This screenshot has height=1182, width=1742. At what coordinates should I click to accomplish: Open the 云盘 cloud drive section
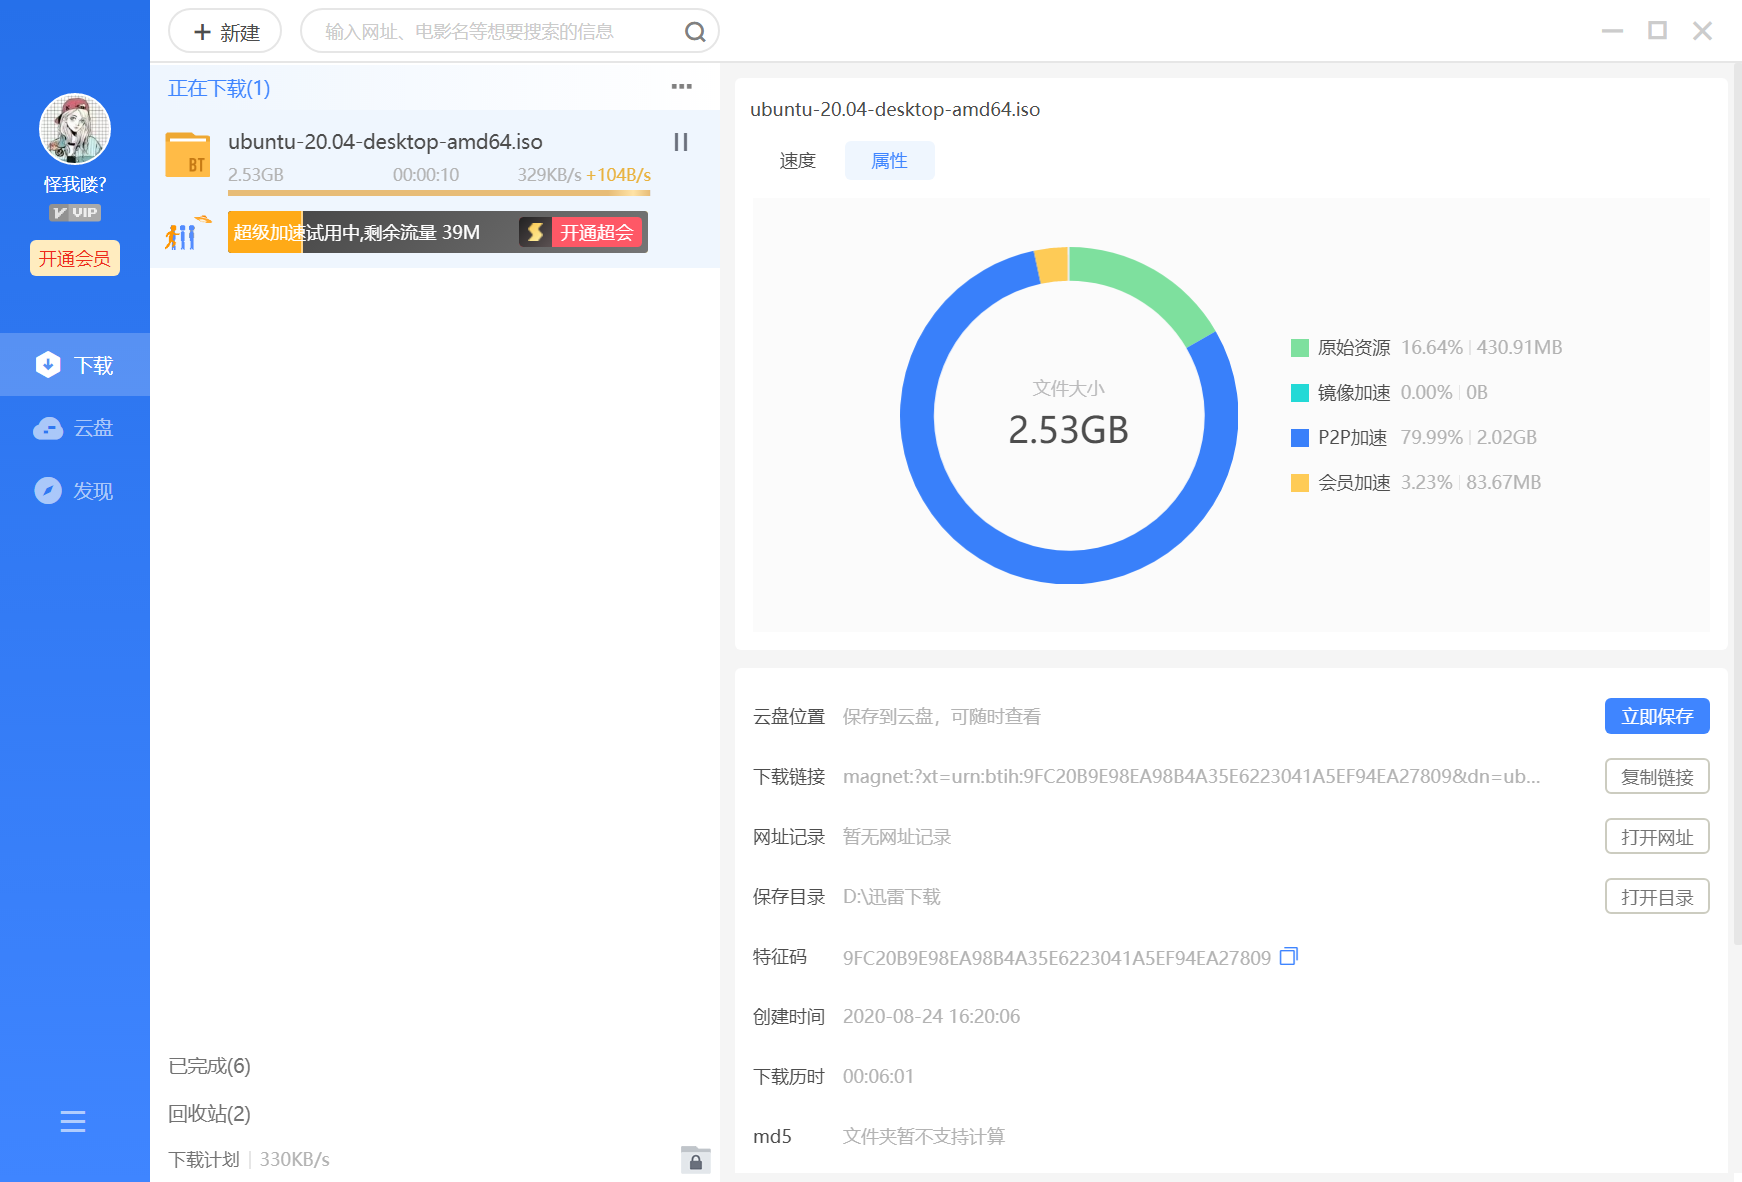pyautogui.click(x=75, y=428)
